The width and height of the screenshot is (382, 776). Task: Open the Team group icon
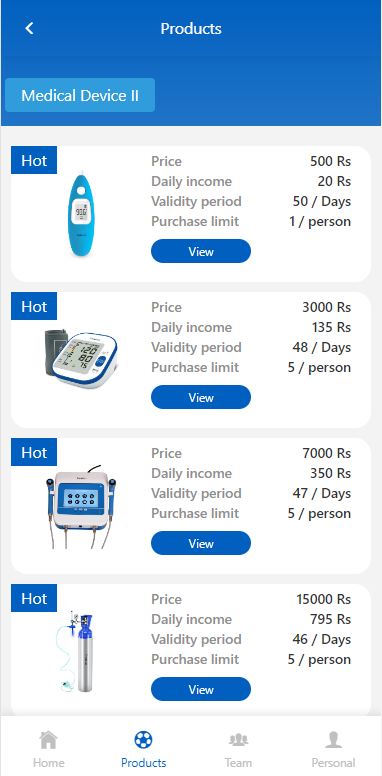click(x=239, y=740)
